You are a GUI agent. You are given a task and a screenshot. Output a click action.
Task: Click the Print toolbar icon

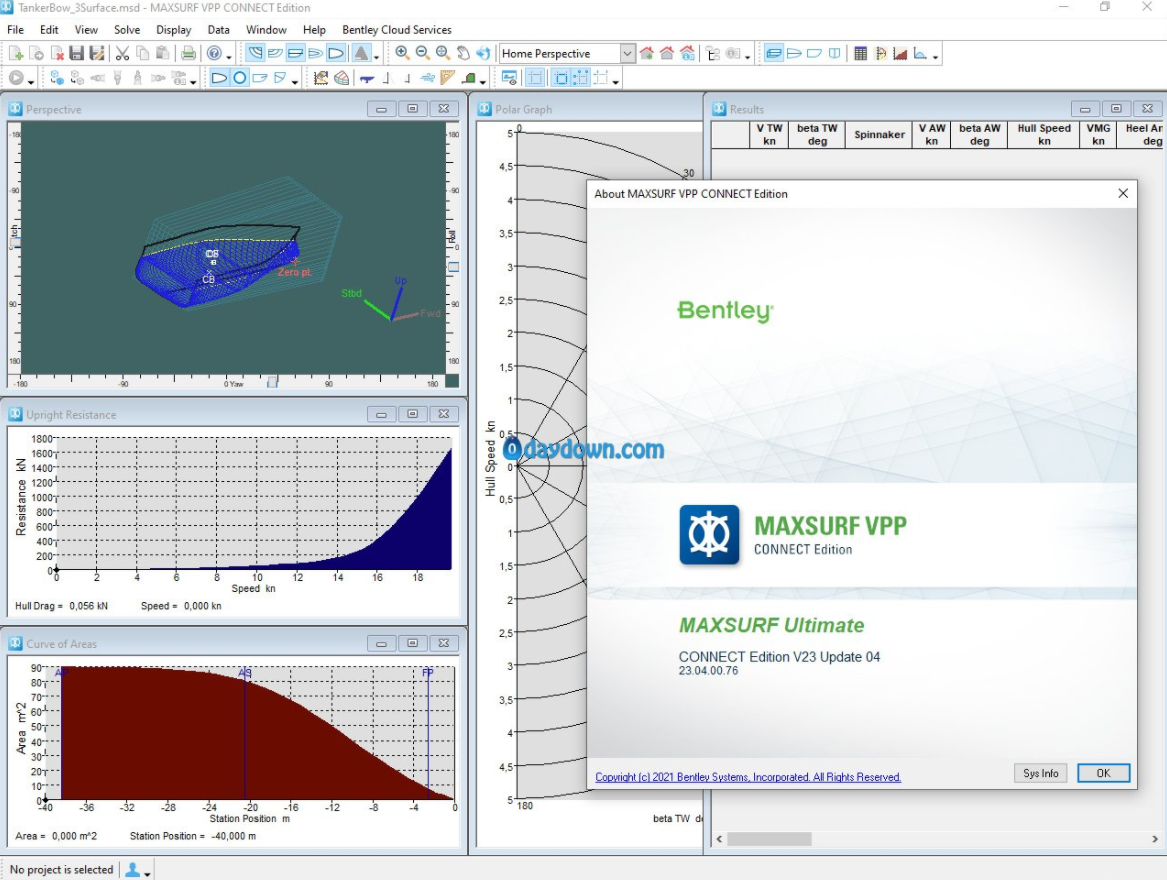coord(188,54)
